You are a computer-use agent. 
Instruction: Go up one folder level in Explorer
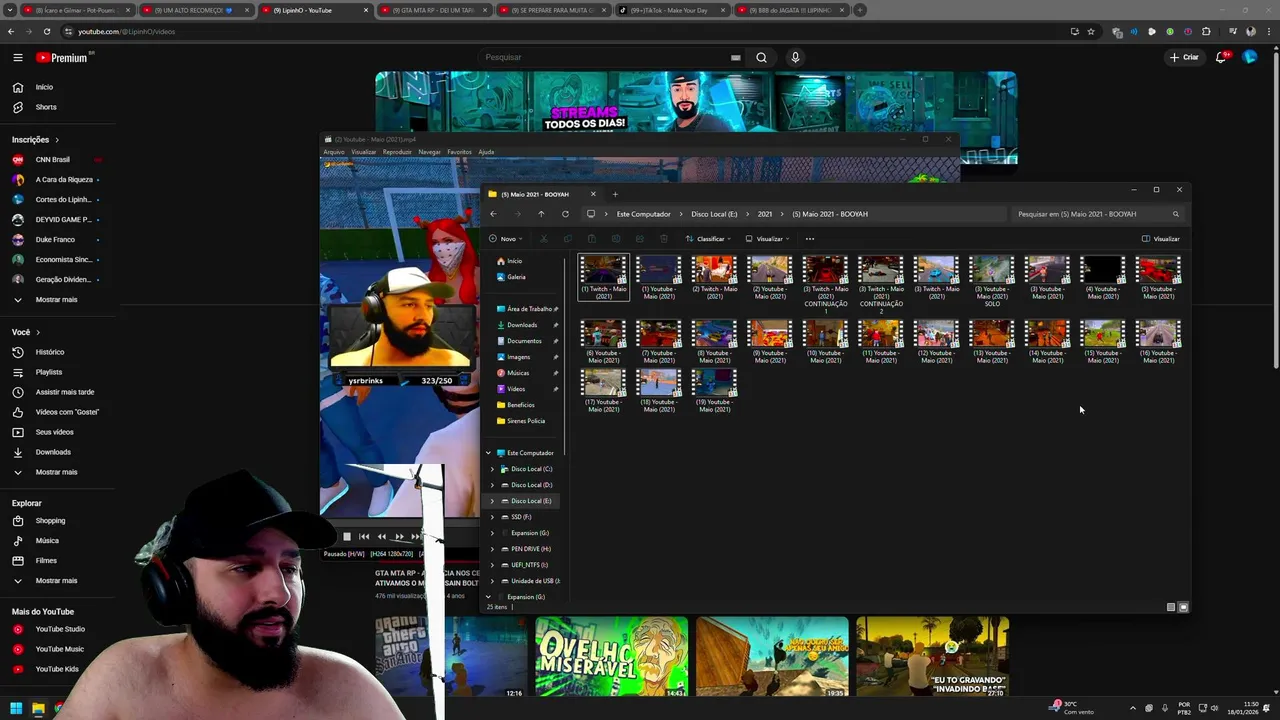[541, 214]
